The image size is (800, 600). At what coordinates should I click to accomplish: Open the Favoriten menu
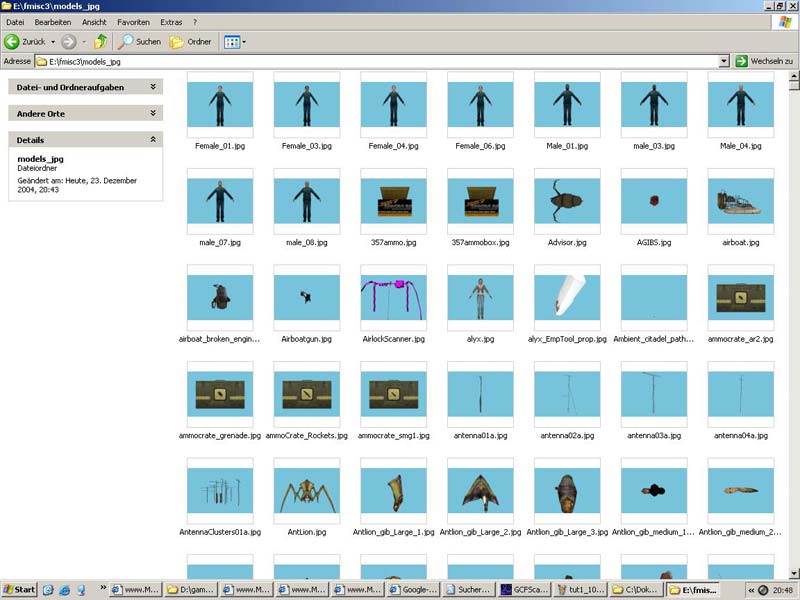click(x=133, y=22)
